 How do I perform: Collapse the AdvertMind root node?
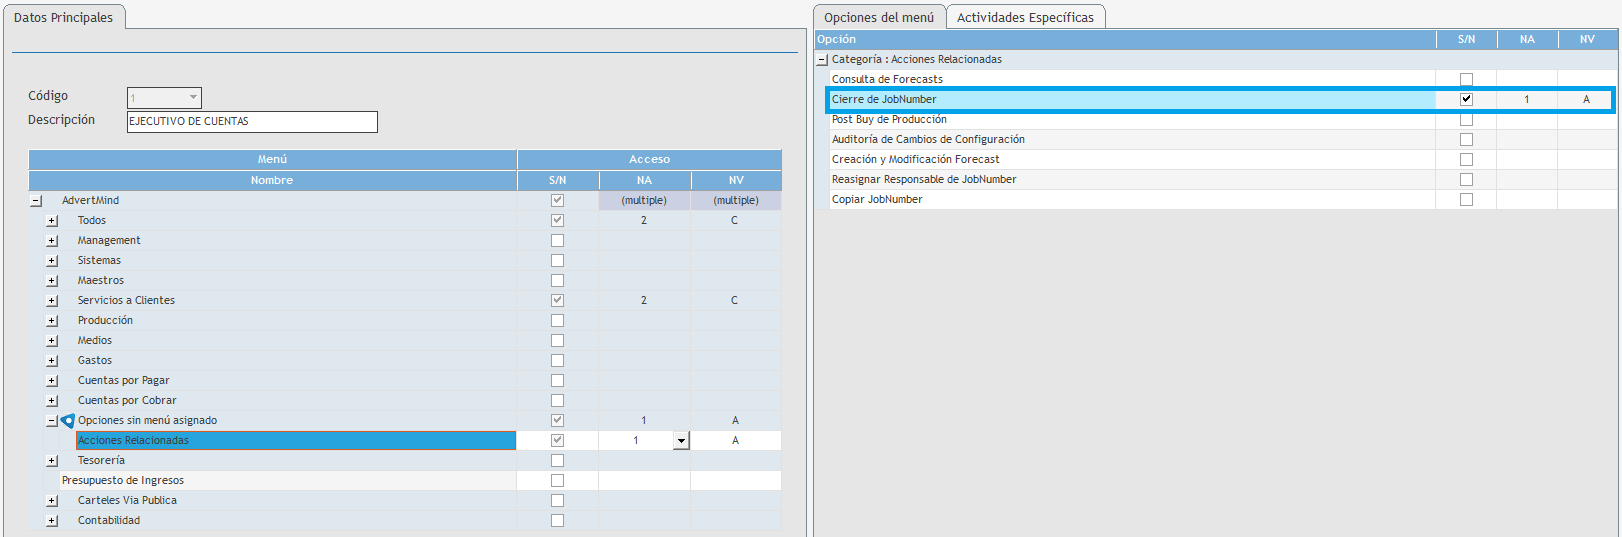(x=36, y=201)
